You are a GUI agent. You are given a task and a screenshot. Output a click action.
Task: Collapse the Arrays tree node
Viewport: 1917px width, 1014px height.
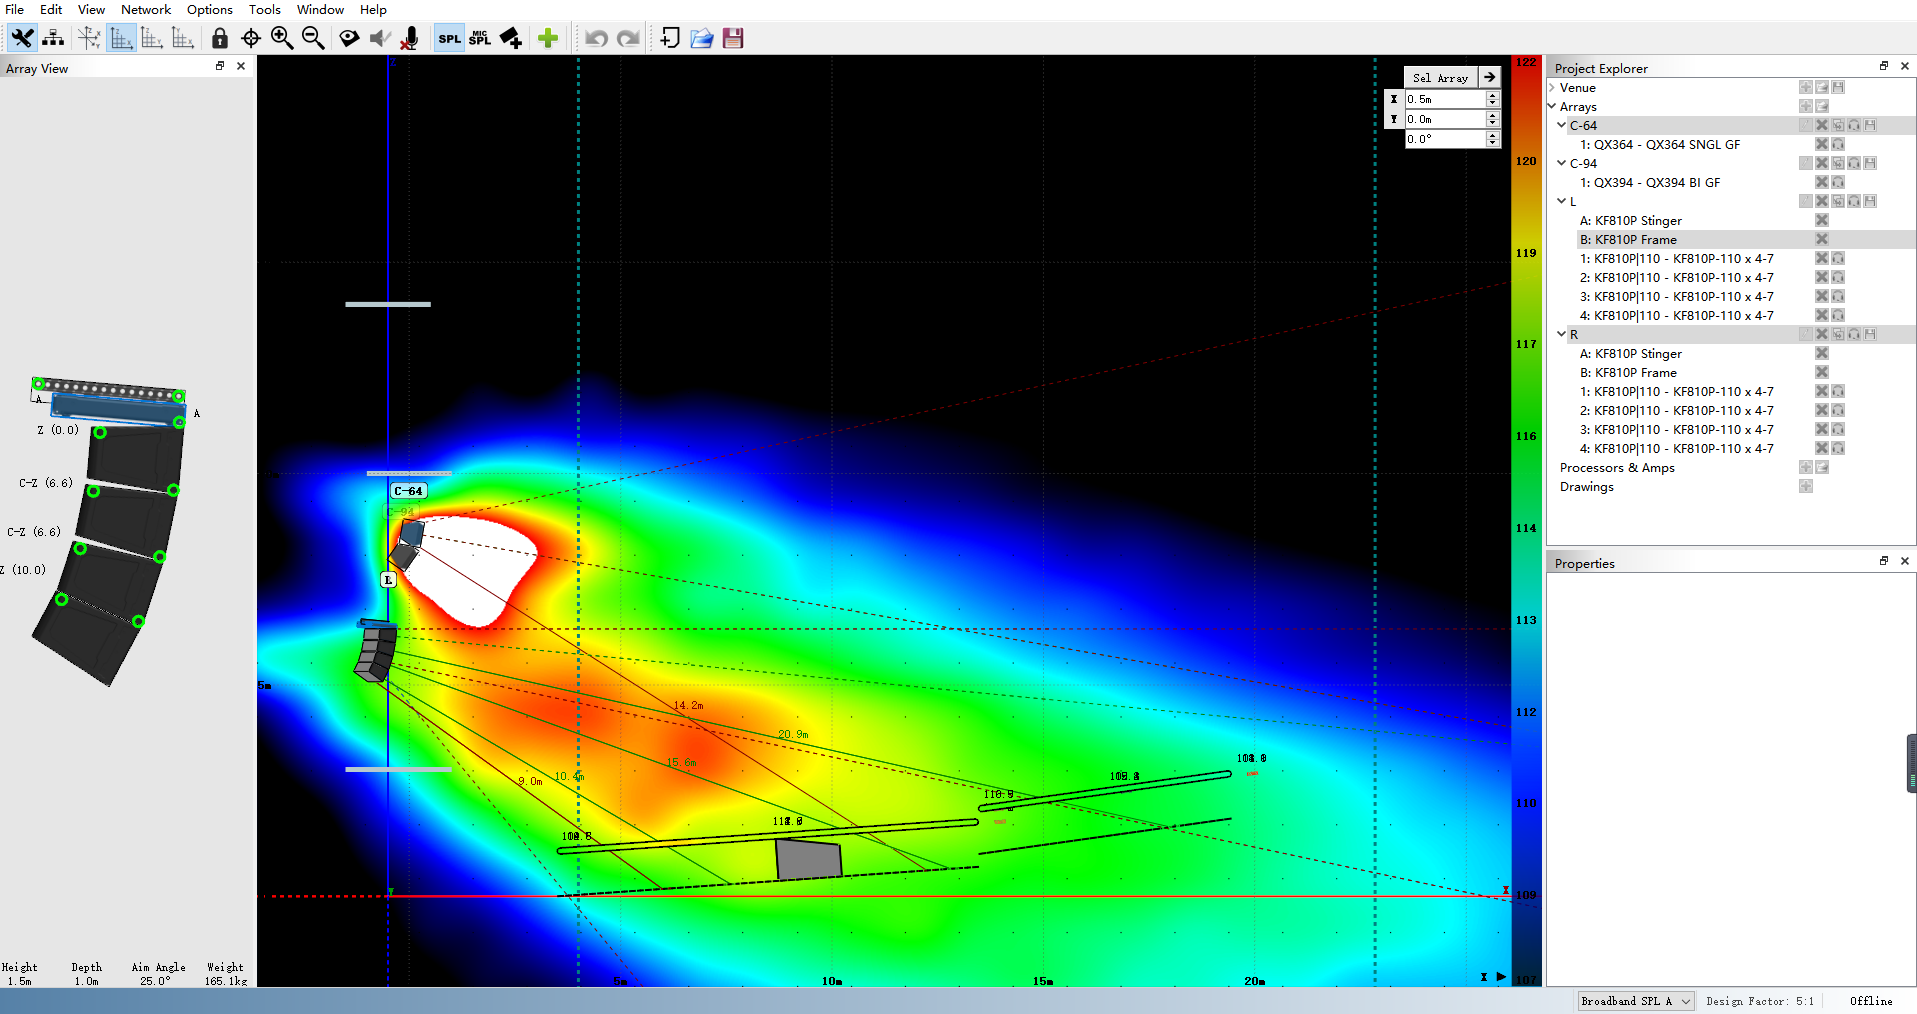pyautogui.click(x=1552, y=107)
